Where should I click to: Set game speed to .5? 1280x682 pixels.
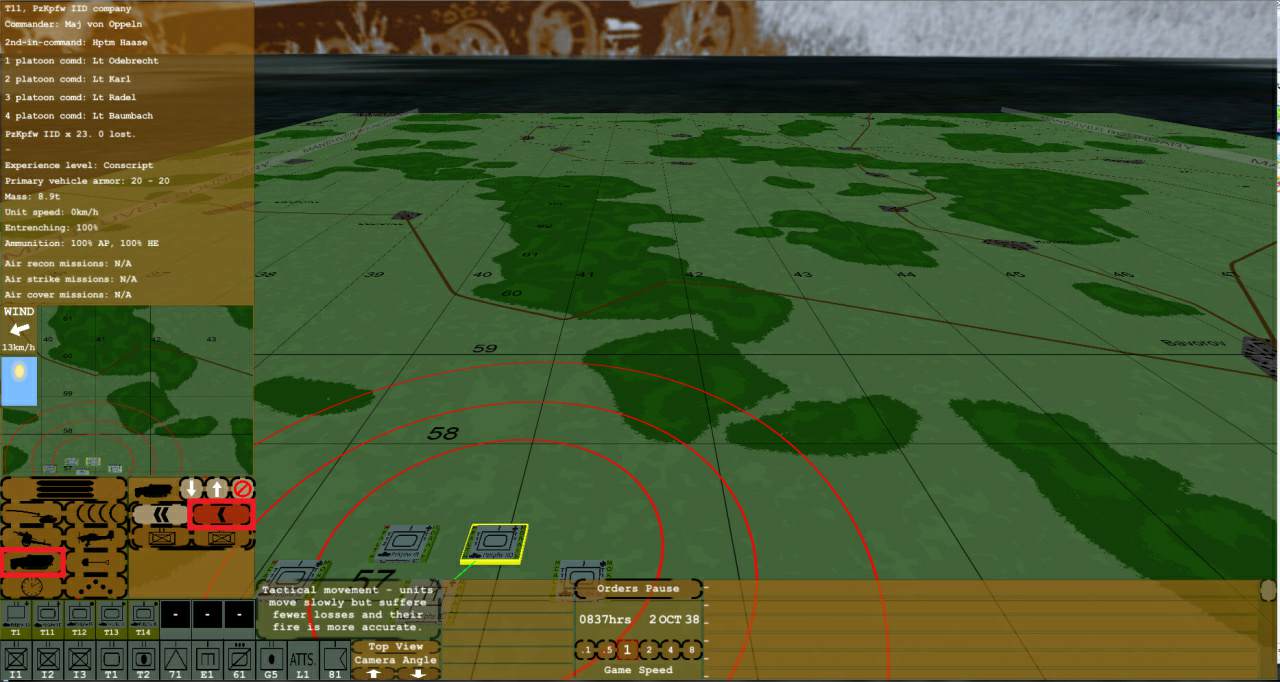coord(606,651)
